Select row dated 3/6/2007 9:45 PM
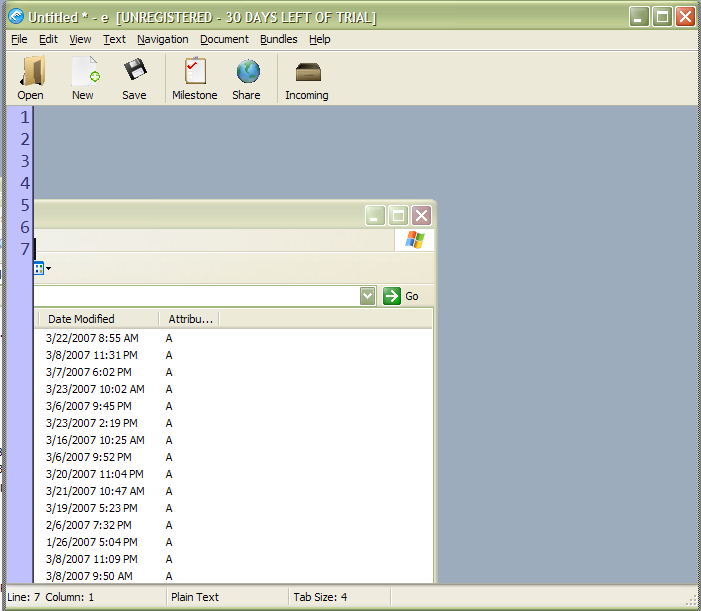Viewport: 701px width, 611px height. [x=89, y=406]
